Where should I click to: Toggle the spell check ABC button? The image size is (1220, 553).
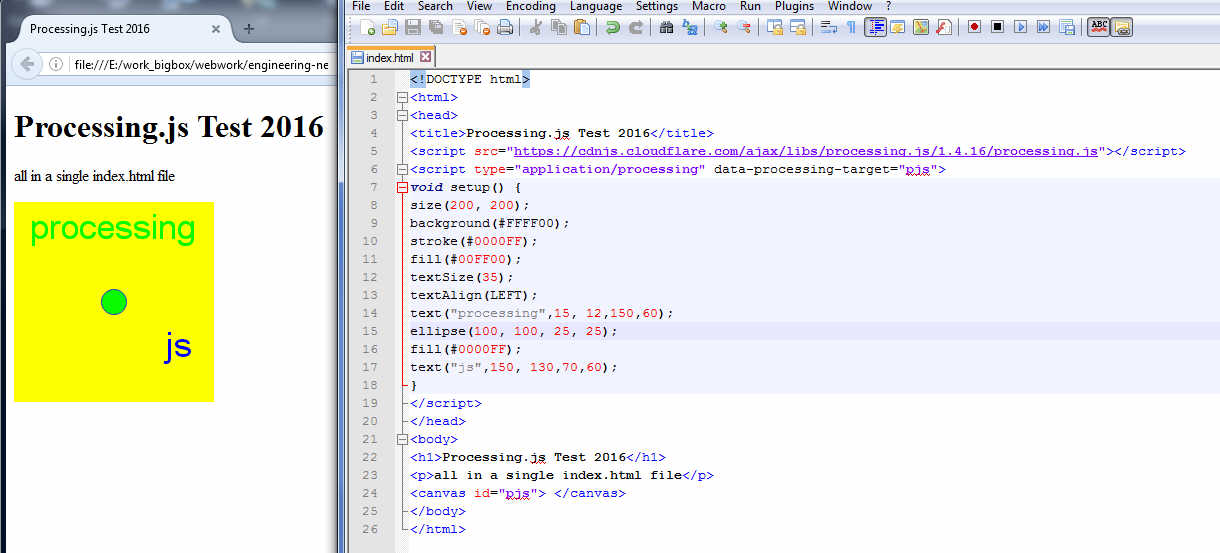[x=1099, y=27]
